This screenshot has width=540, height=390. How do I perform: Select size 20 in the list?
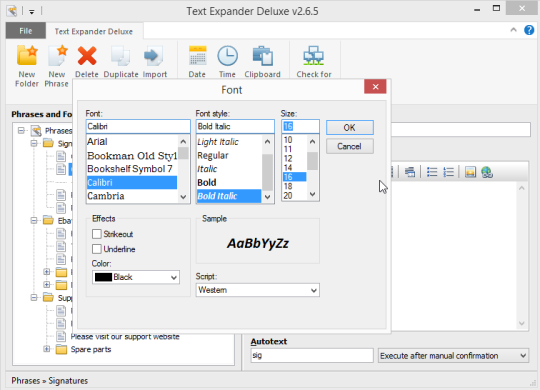[x=294, y=196]
